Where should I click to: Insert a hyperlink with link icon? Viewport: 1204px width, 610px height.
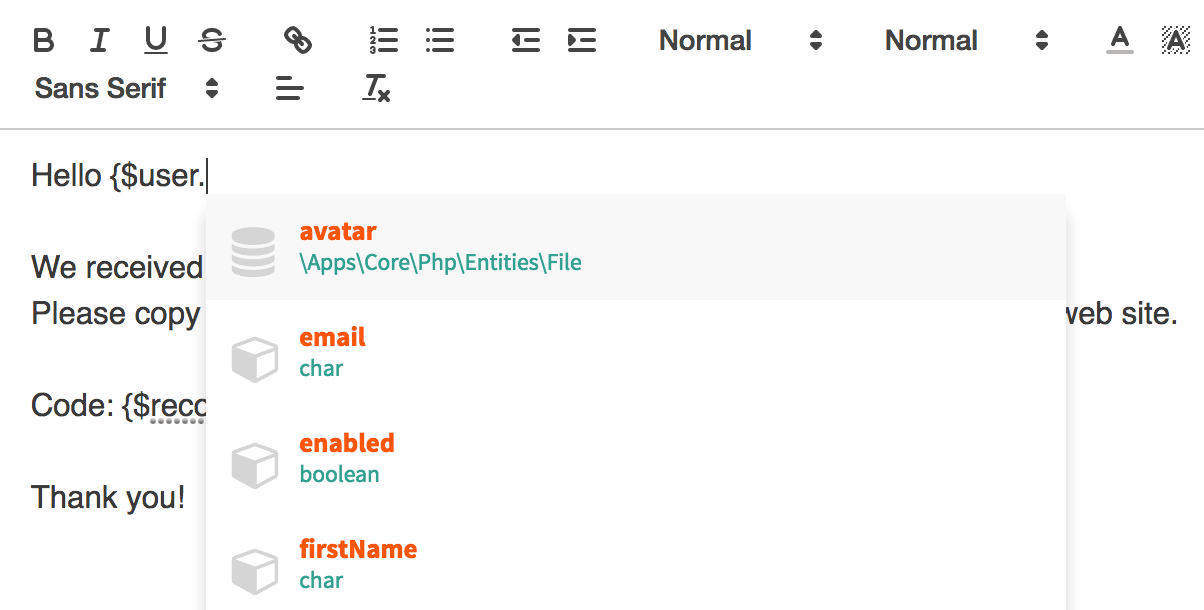pos(298,41)
